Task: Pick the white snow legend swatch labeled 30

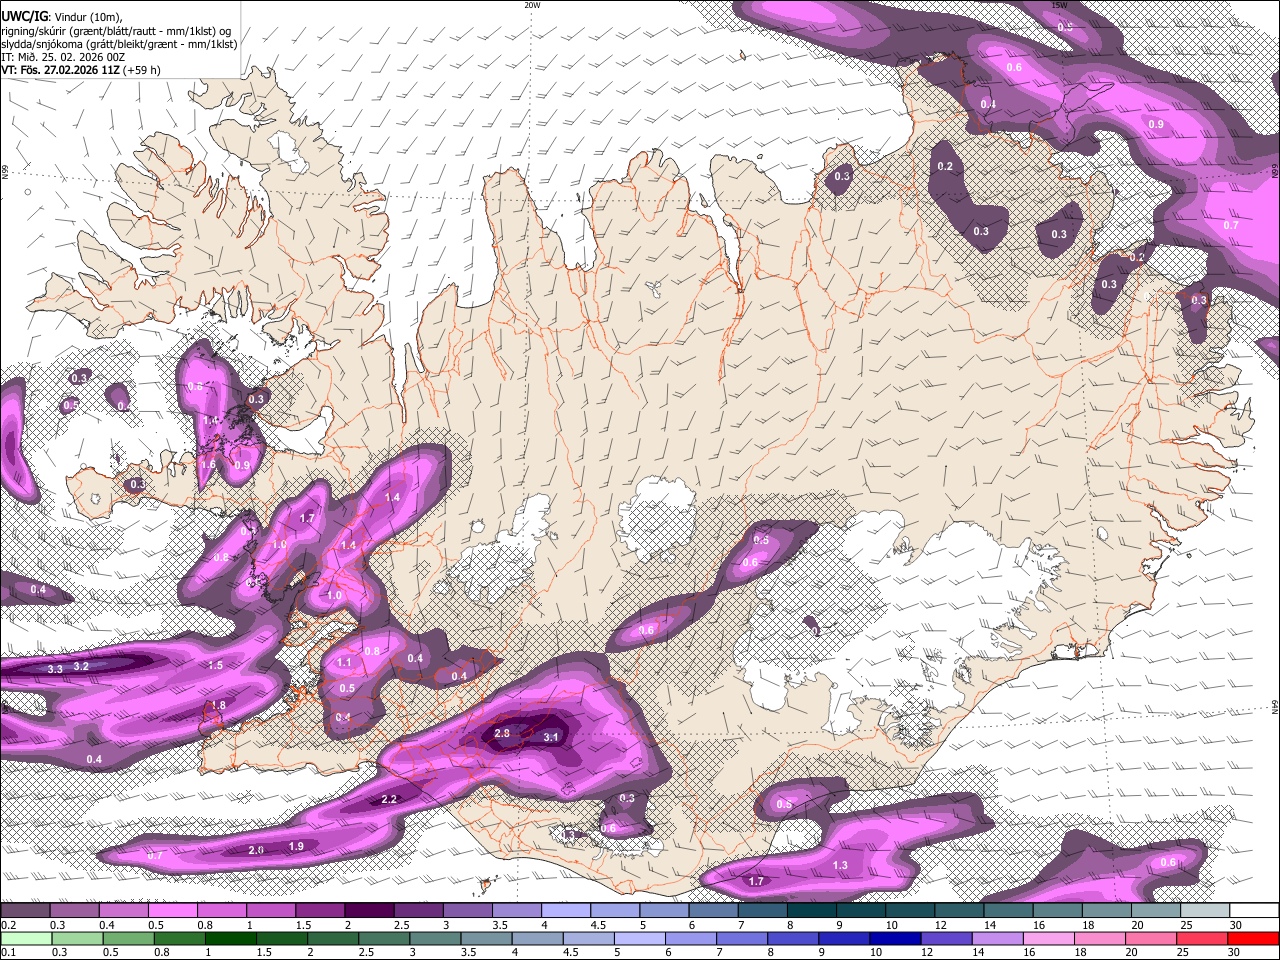Action: (1255, 910)
